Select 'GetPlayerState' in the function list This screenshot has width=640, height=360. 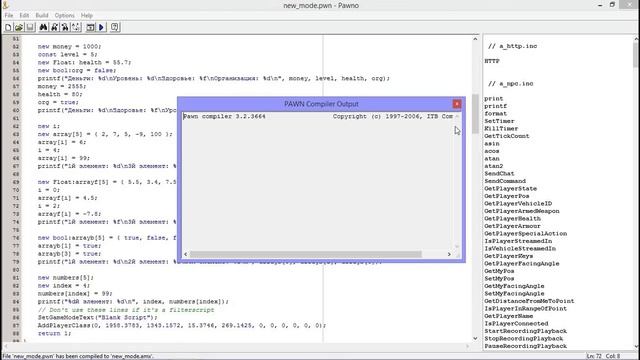point(511,189)
